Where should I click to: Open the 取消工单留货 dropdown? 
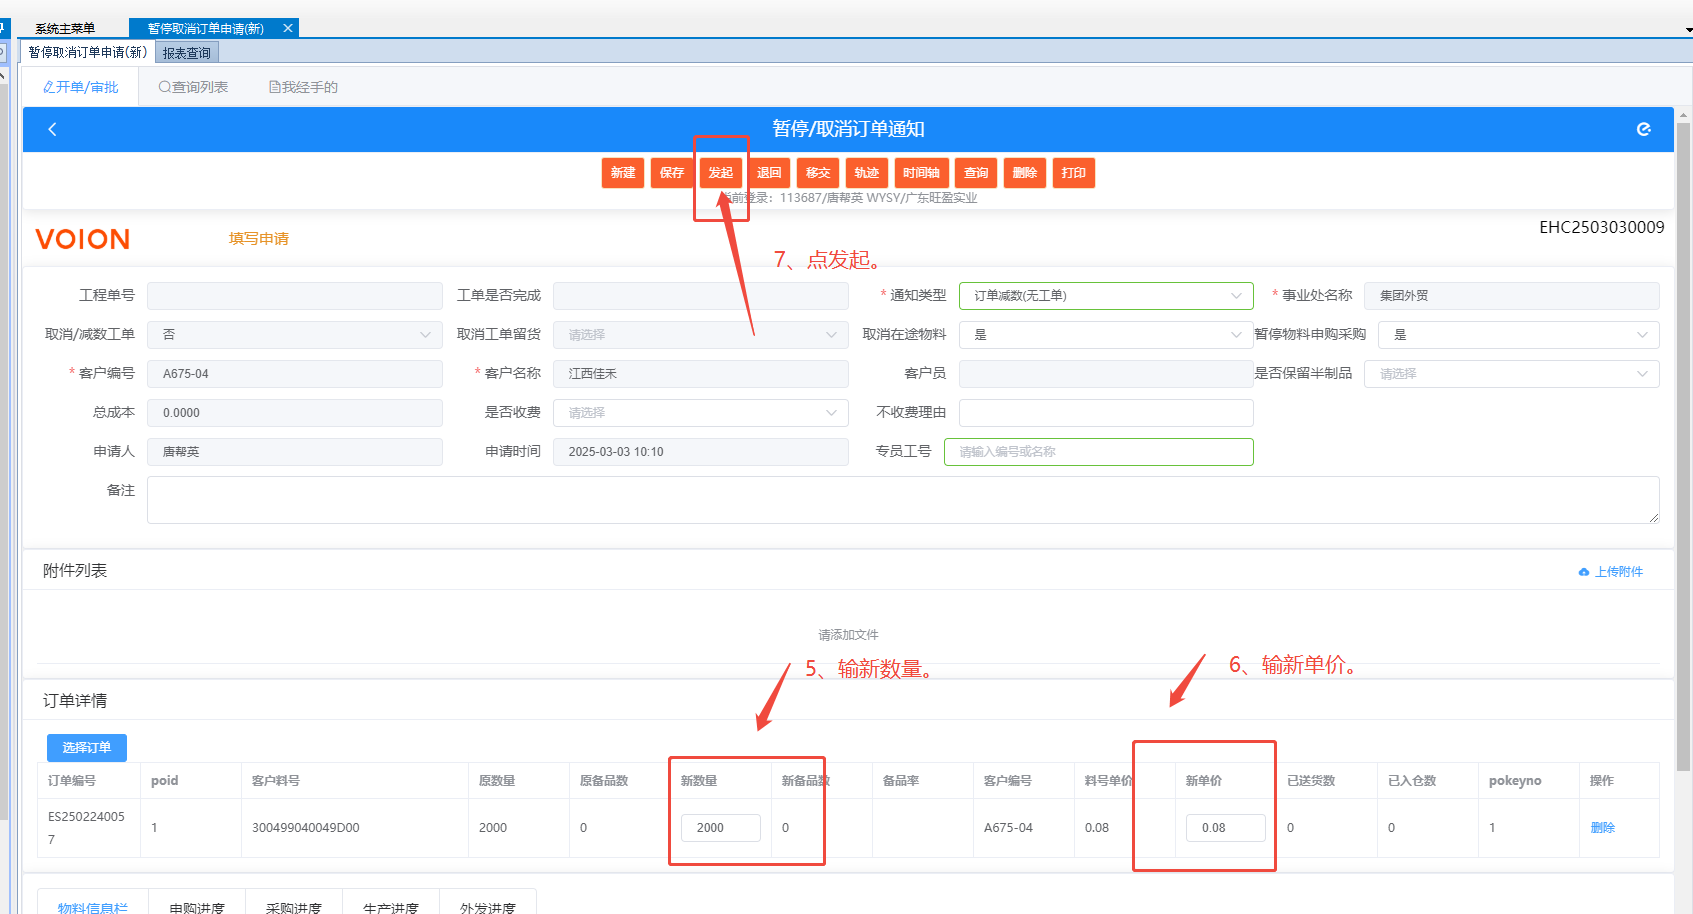click(x=701, y=335)
